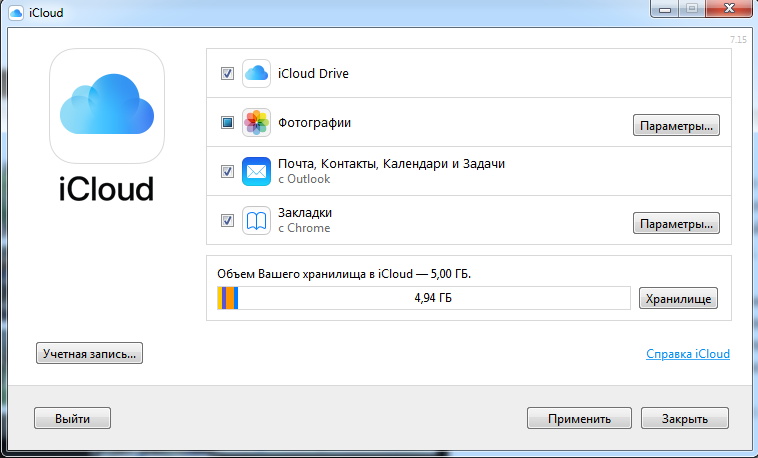Click the large iCloud logo

107,106
